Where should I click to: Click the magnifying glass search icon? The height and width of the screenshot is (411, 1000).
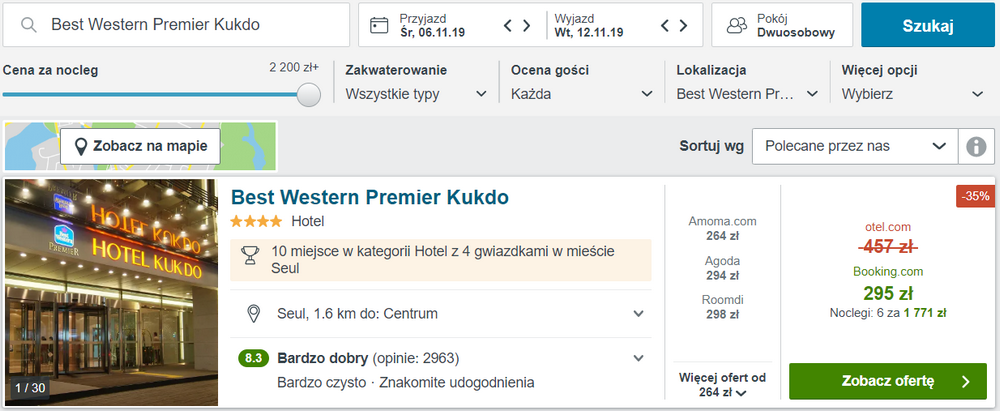coord(28,25)
